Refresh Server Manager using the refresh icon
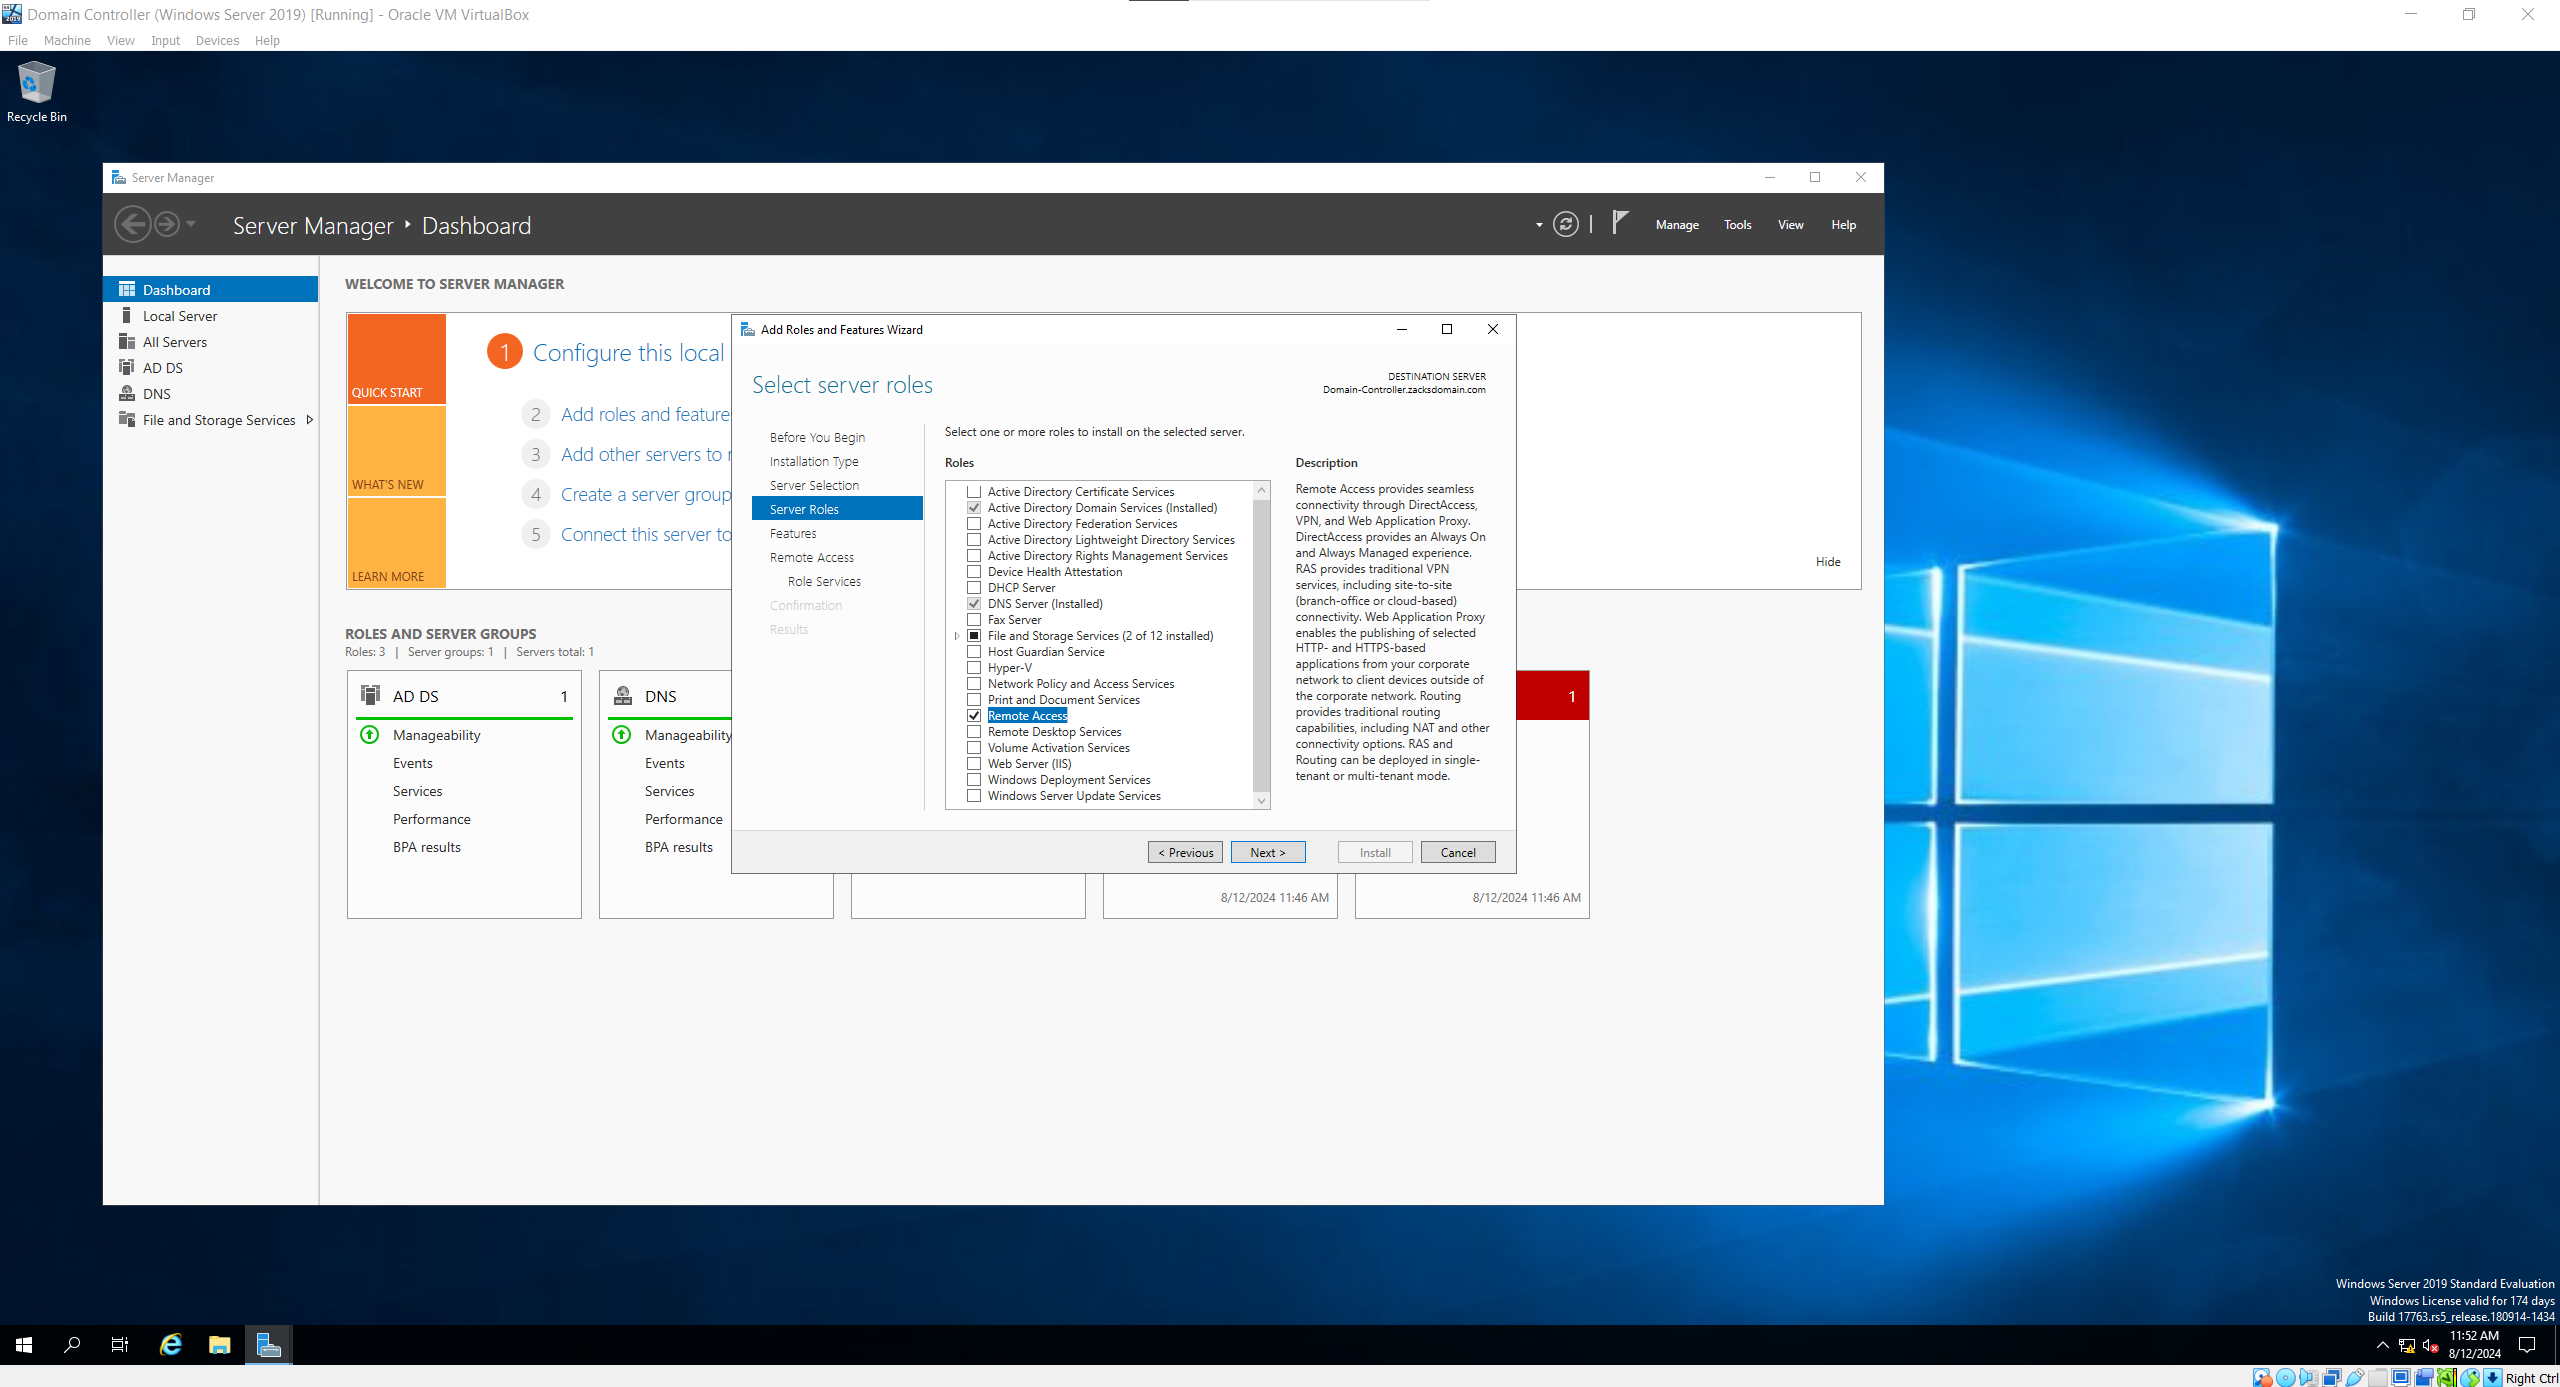 tap(1565, 224)
